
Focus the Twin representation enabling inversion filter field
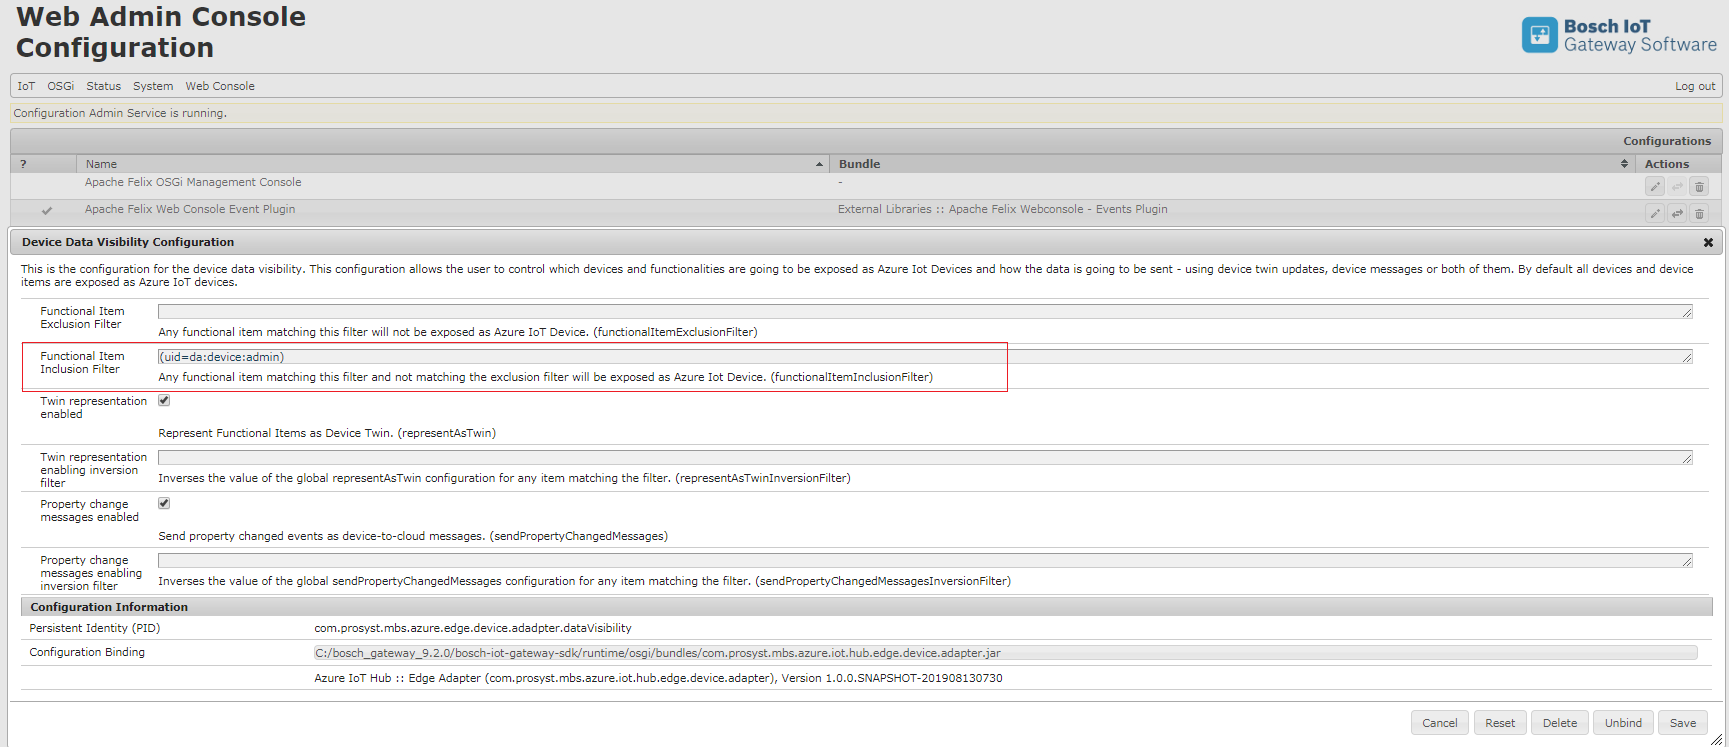coord(925,458)
